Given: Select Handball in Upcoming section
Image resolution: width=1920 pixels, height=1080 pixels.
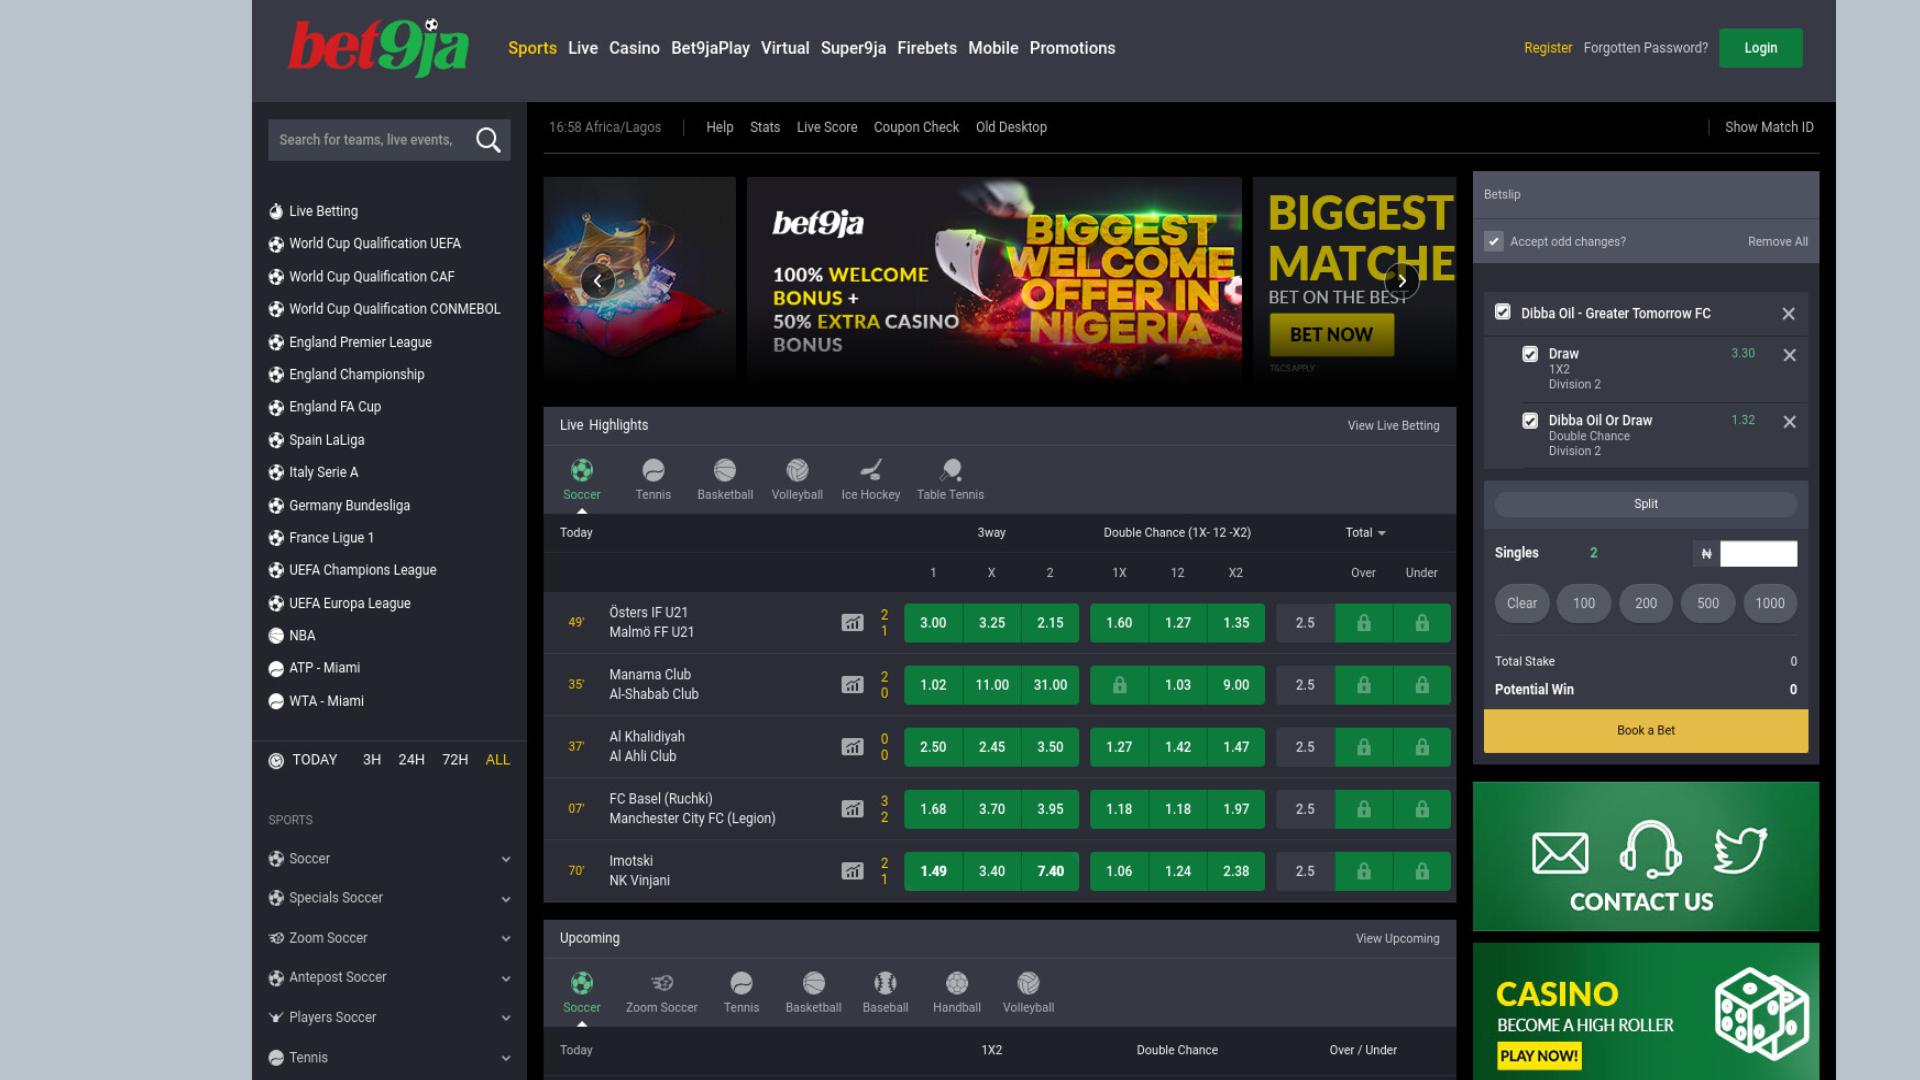Looking at the screenshot, I should pos(957,992).
